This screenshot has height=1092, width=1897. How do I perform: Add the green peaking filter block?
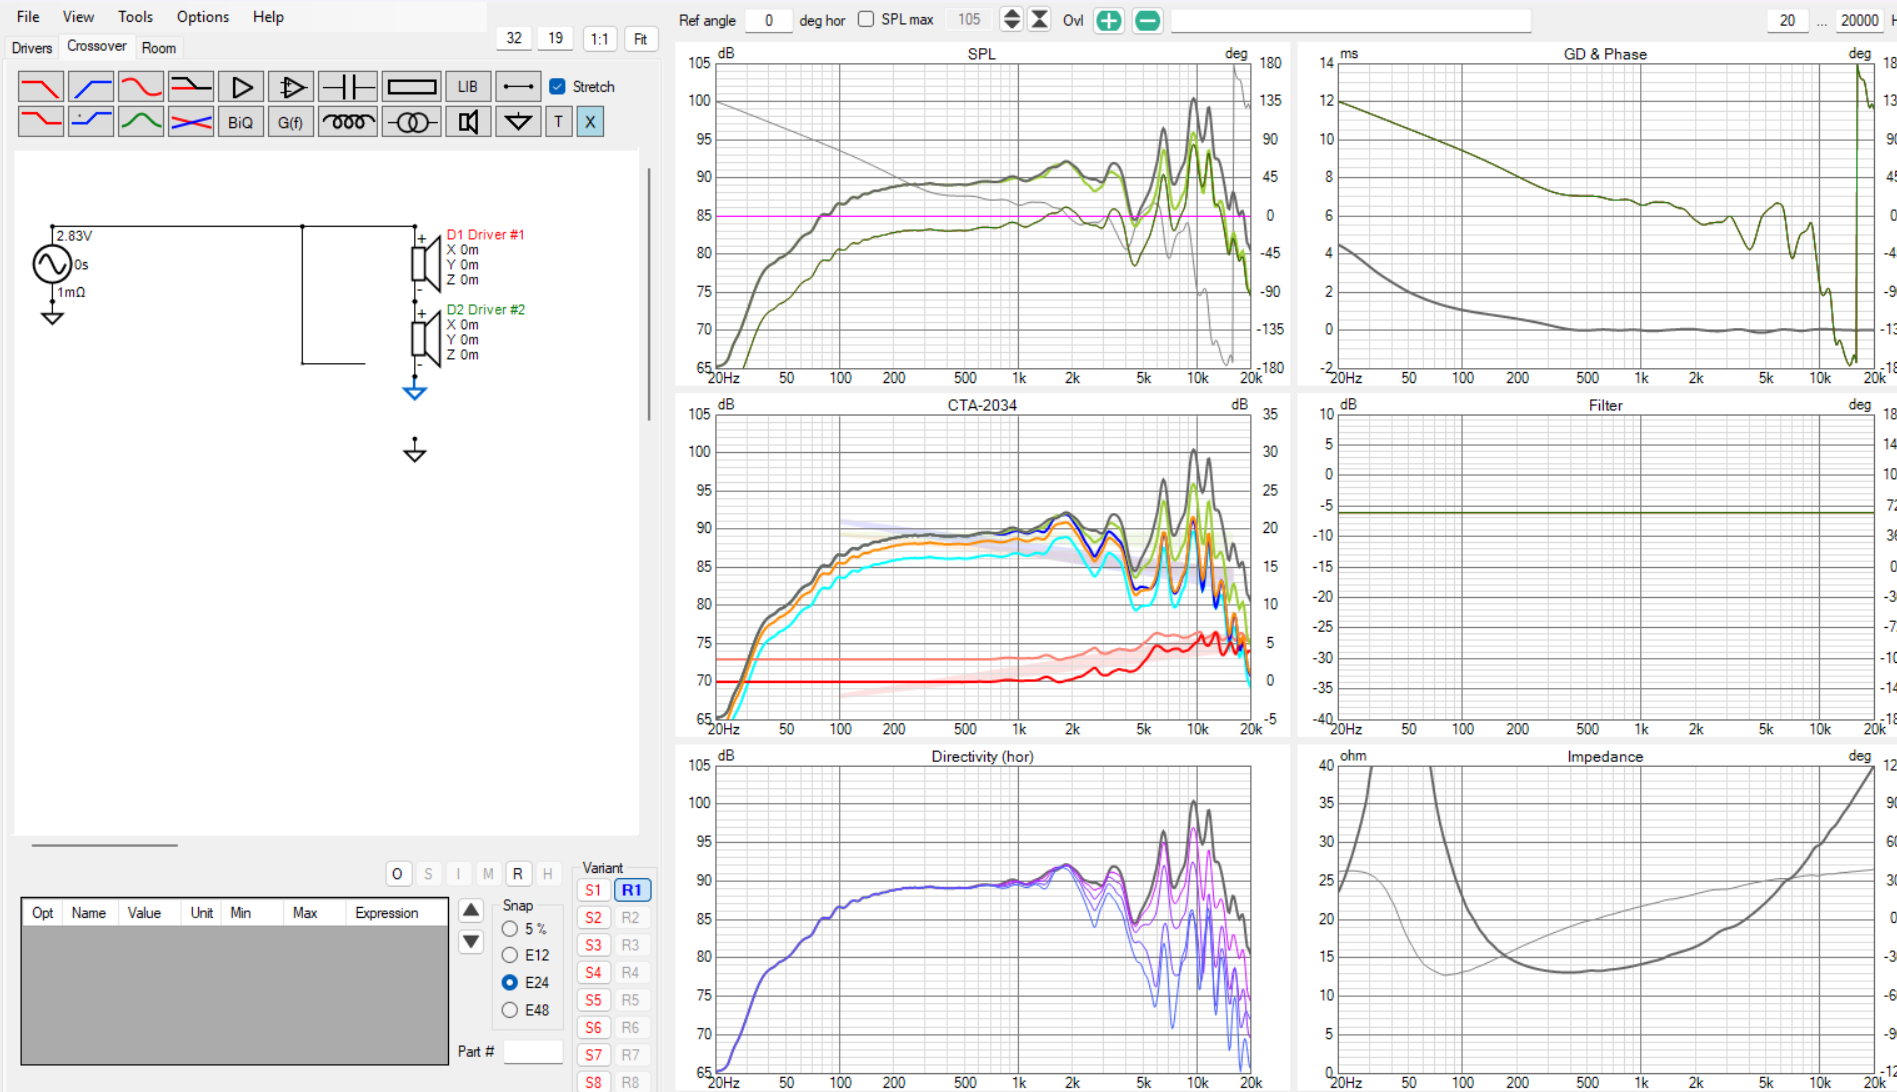[141, 122]
